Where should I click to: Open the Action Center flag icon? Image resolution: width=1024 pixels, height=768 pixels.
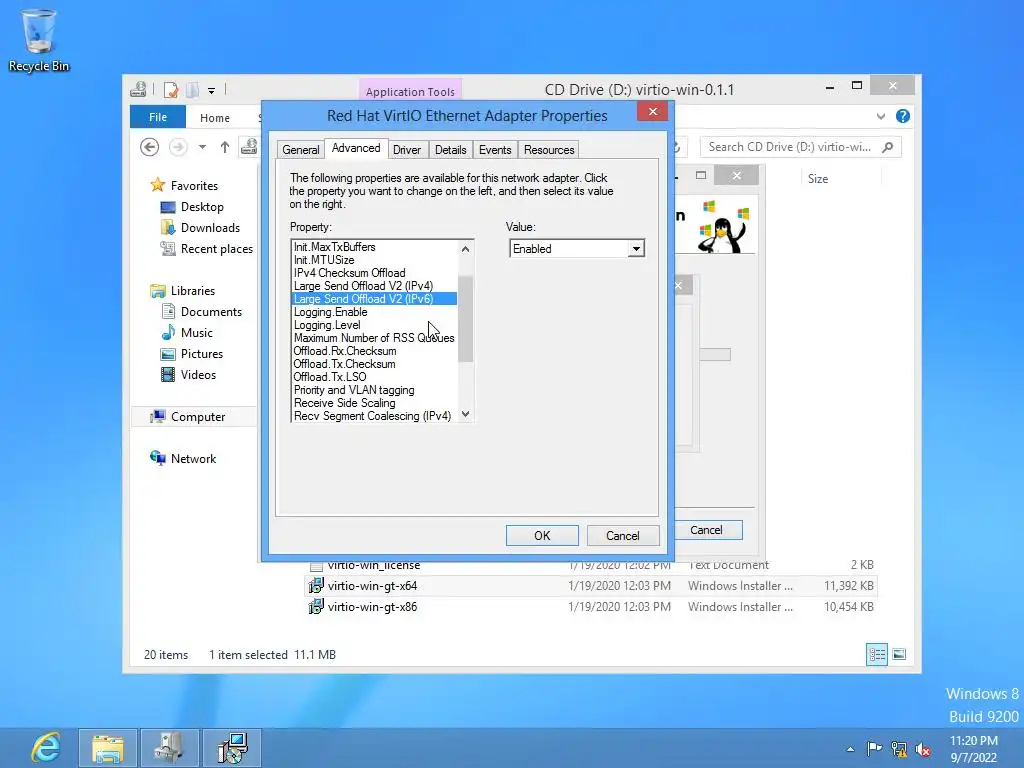click(x=874, y=749)
